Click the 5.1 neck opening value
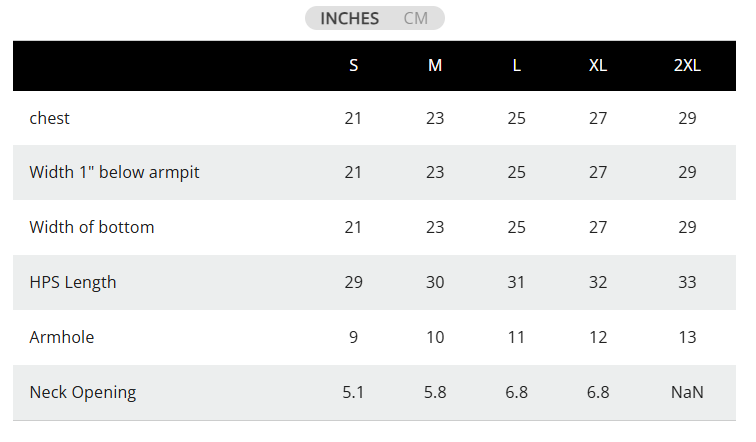The height and width of the screenshot is (442, 756). 353,392
